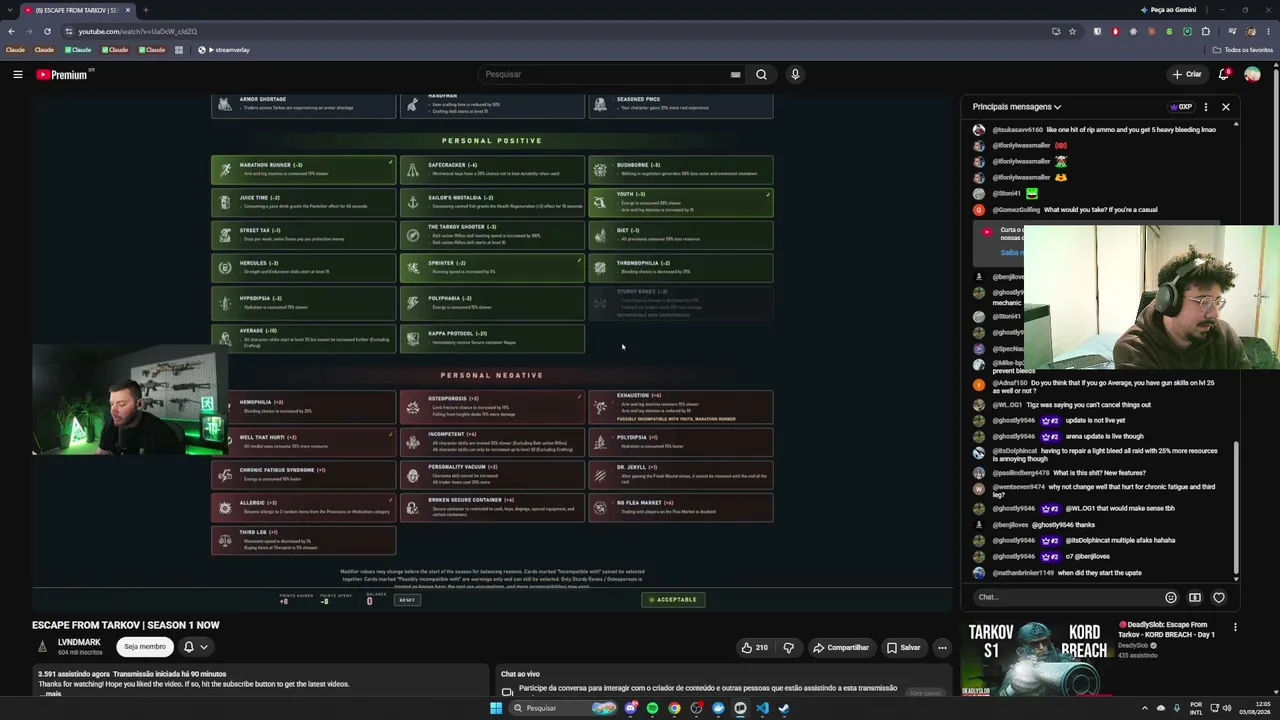Open the chat emoji picker
Viewport: 1280px width, 720px height.
click(1171, 597)
